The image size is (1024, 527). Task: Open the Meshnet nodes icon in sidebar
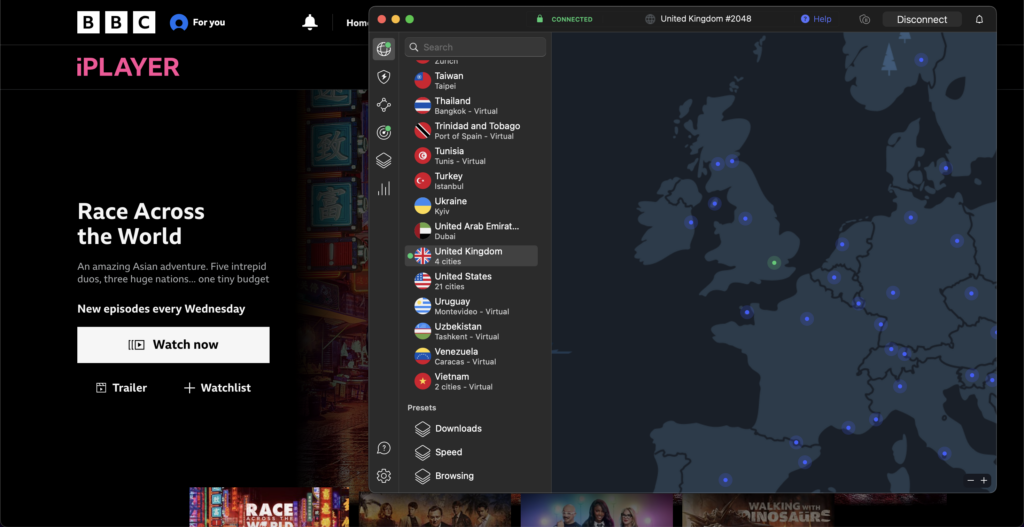click(384, 104)
